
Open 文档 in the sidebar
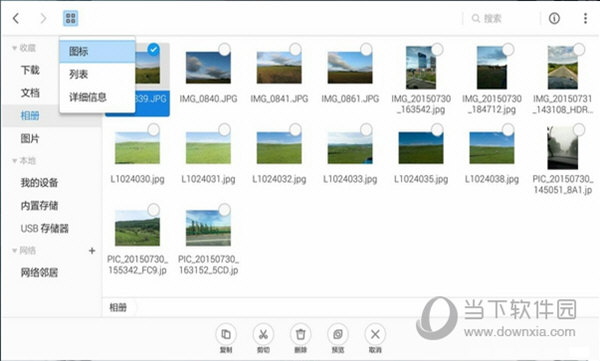(x=30, y=93)
